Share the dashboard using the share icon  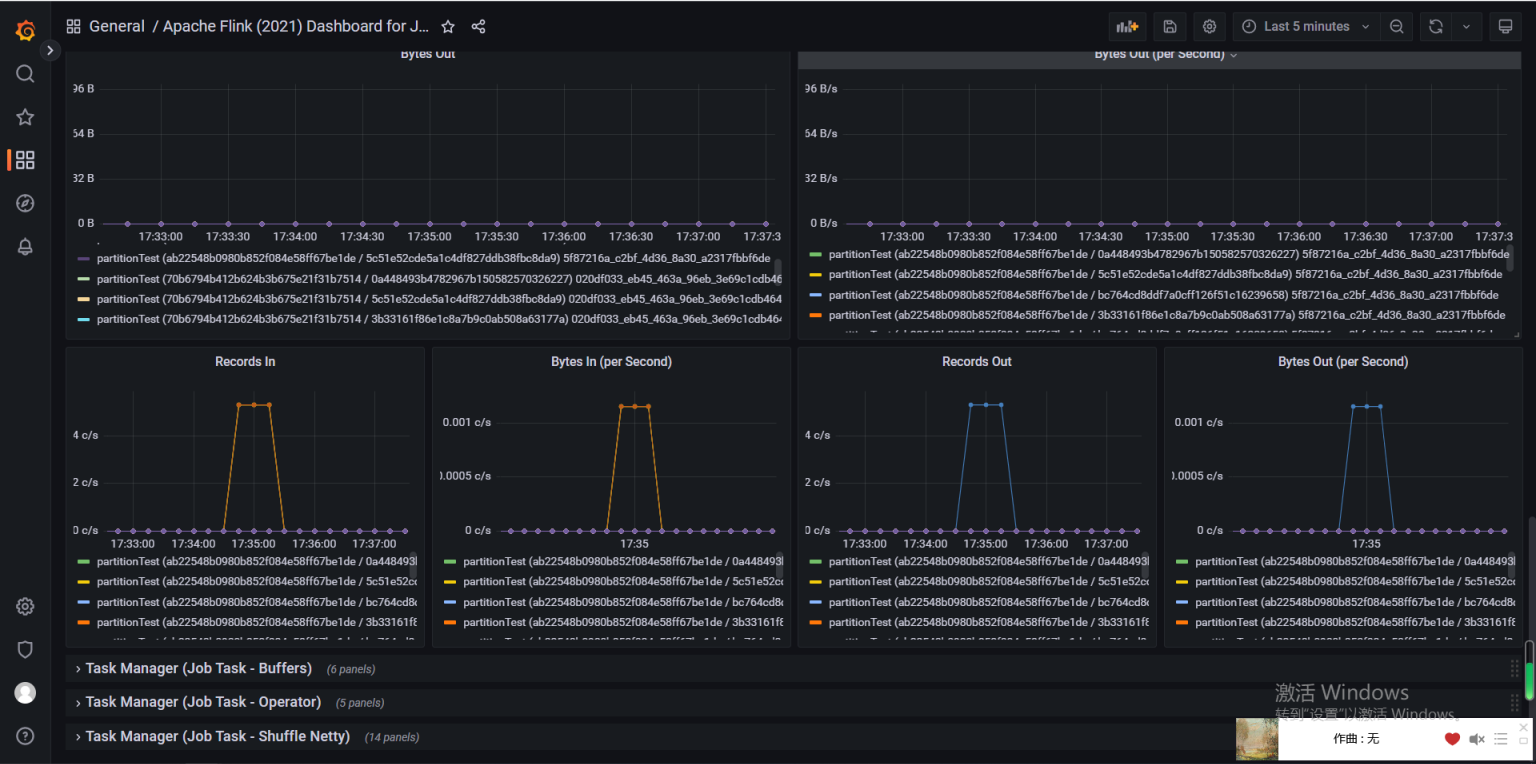pos(478,27)
